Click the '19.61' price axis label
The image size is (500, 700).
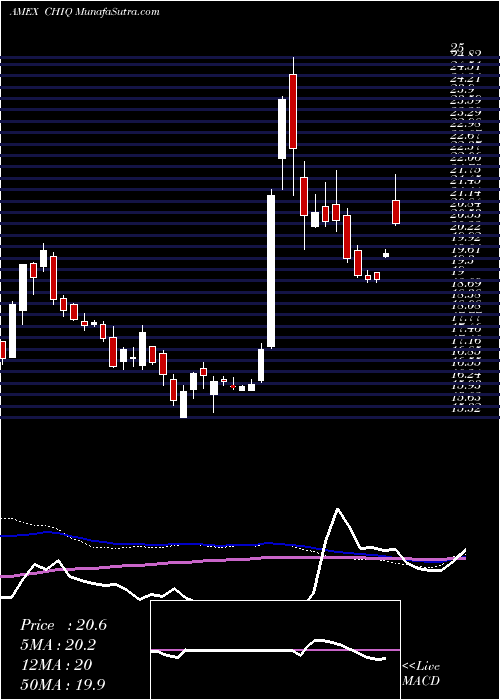click(x=465, y=250)
